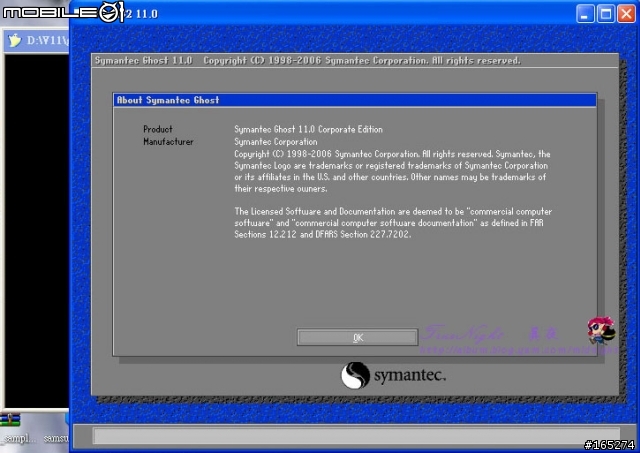This screenshot has height=453, width=640.
Task: Click the D:\W11 window title icon
Action: 14,40
